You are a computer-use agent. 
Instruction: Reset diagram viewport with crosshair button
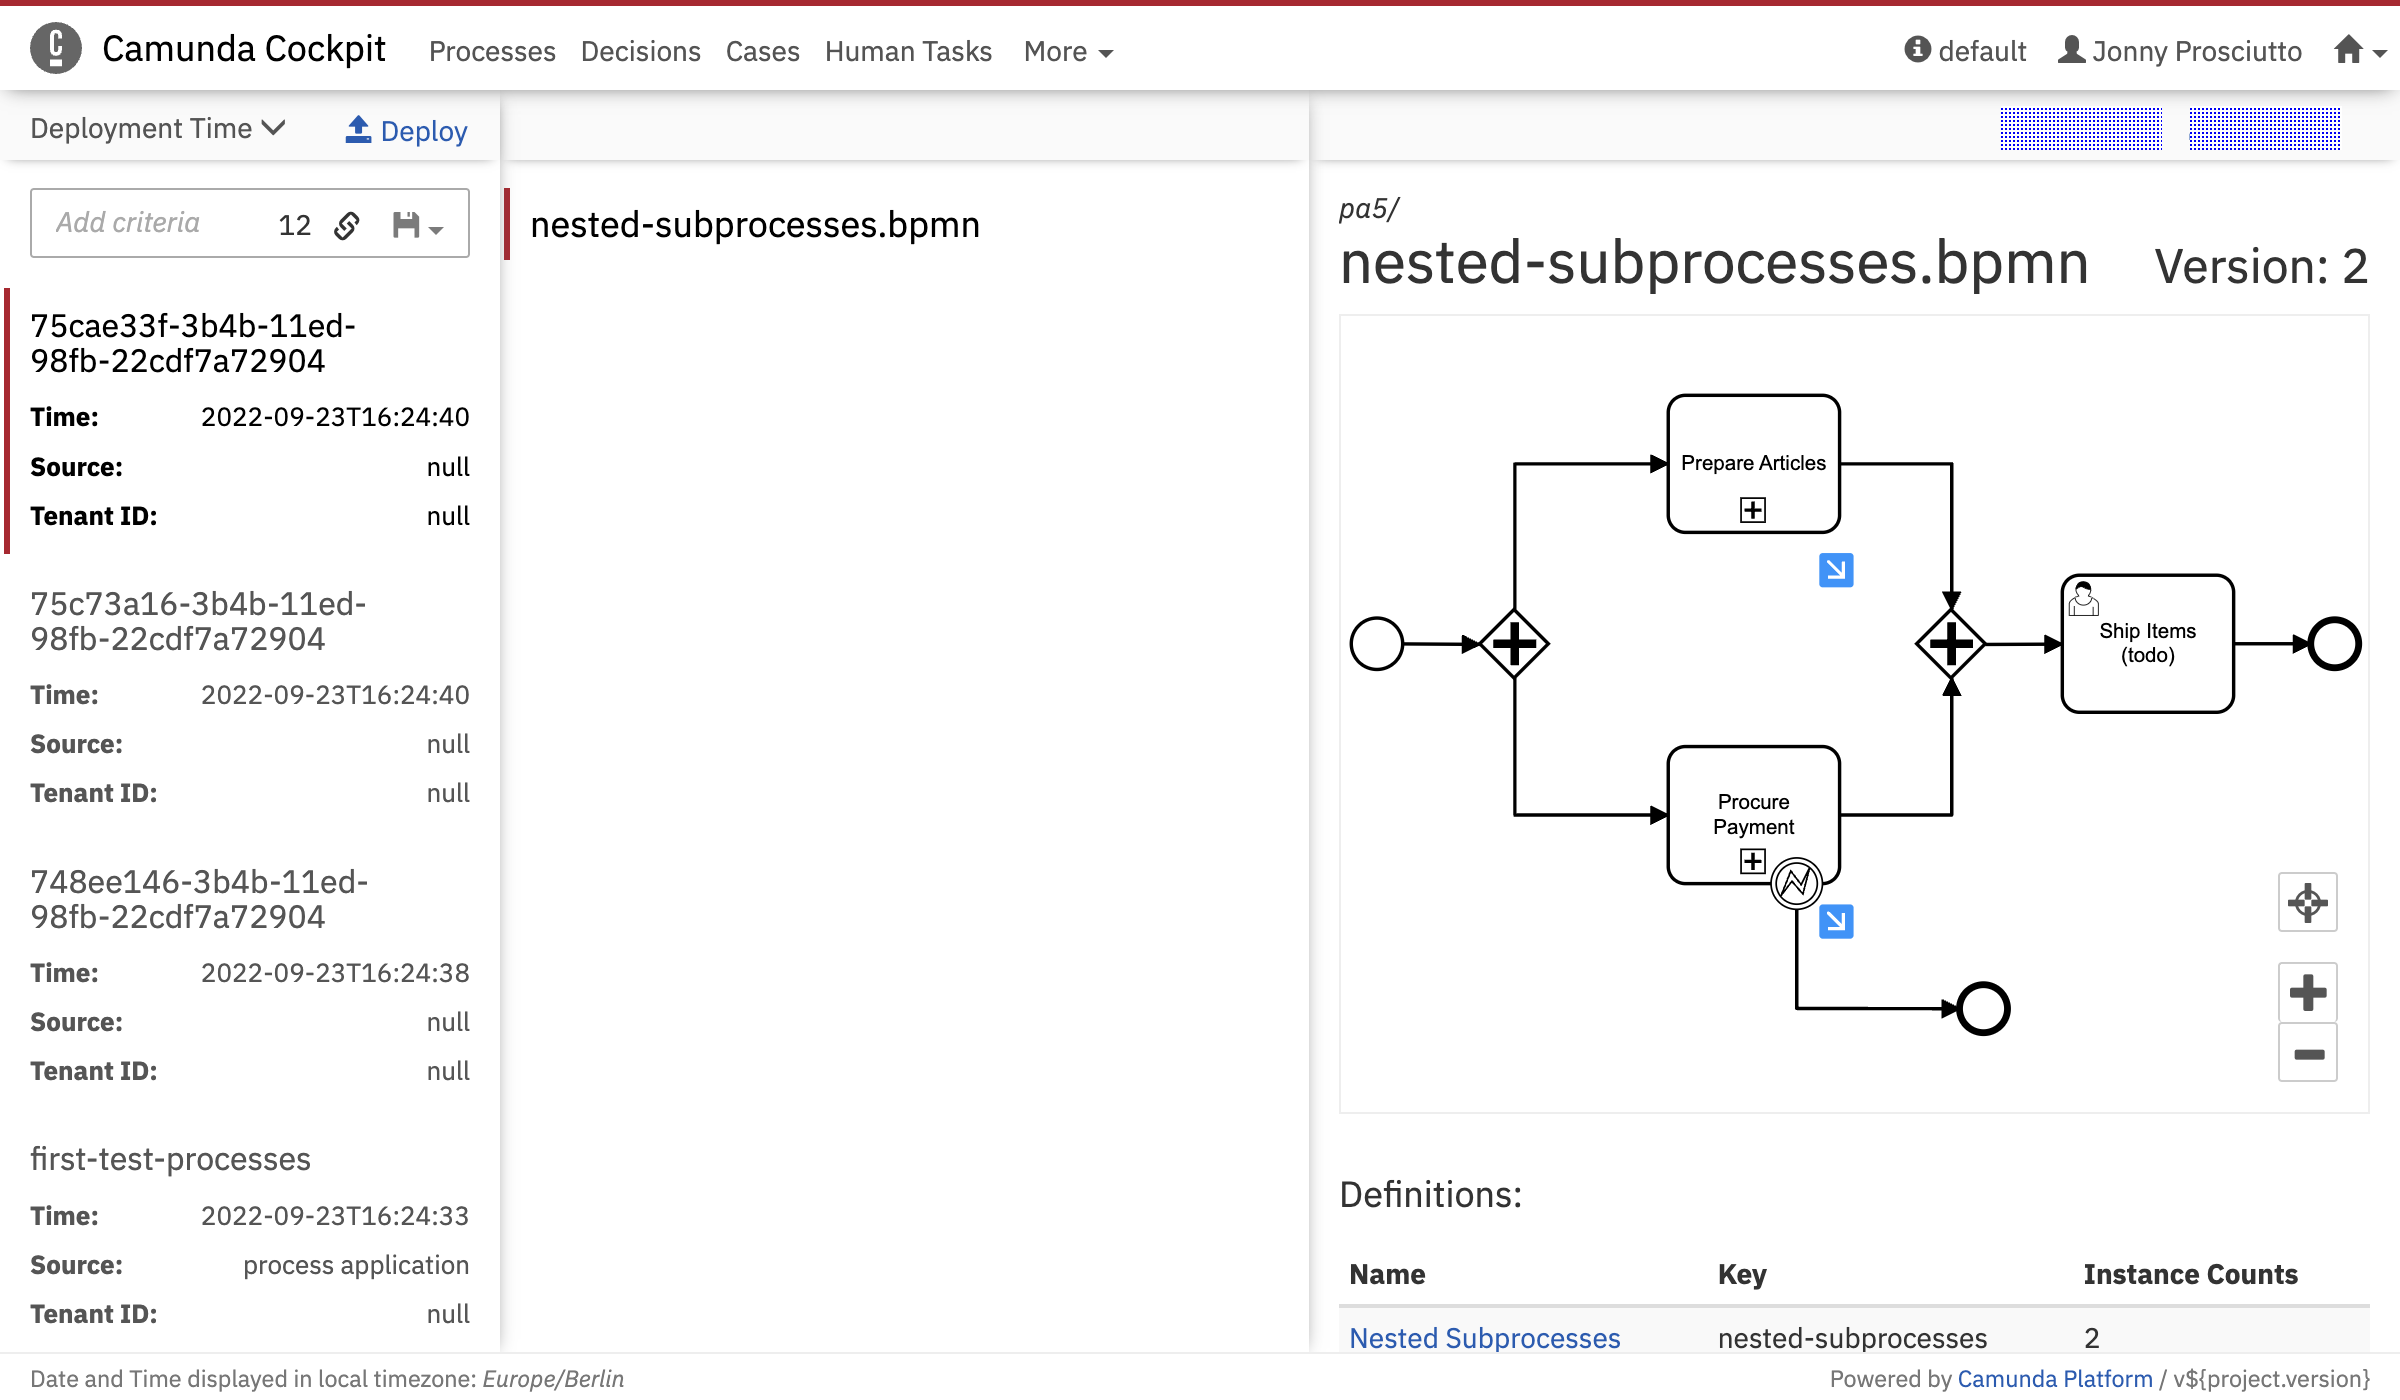point(2308,902)
